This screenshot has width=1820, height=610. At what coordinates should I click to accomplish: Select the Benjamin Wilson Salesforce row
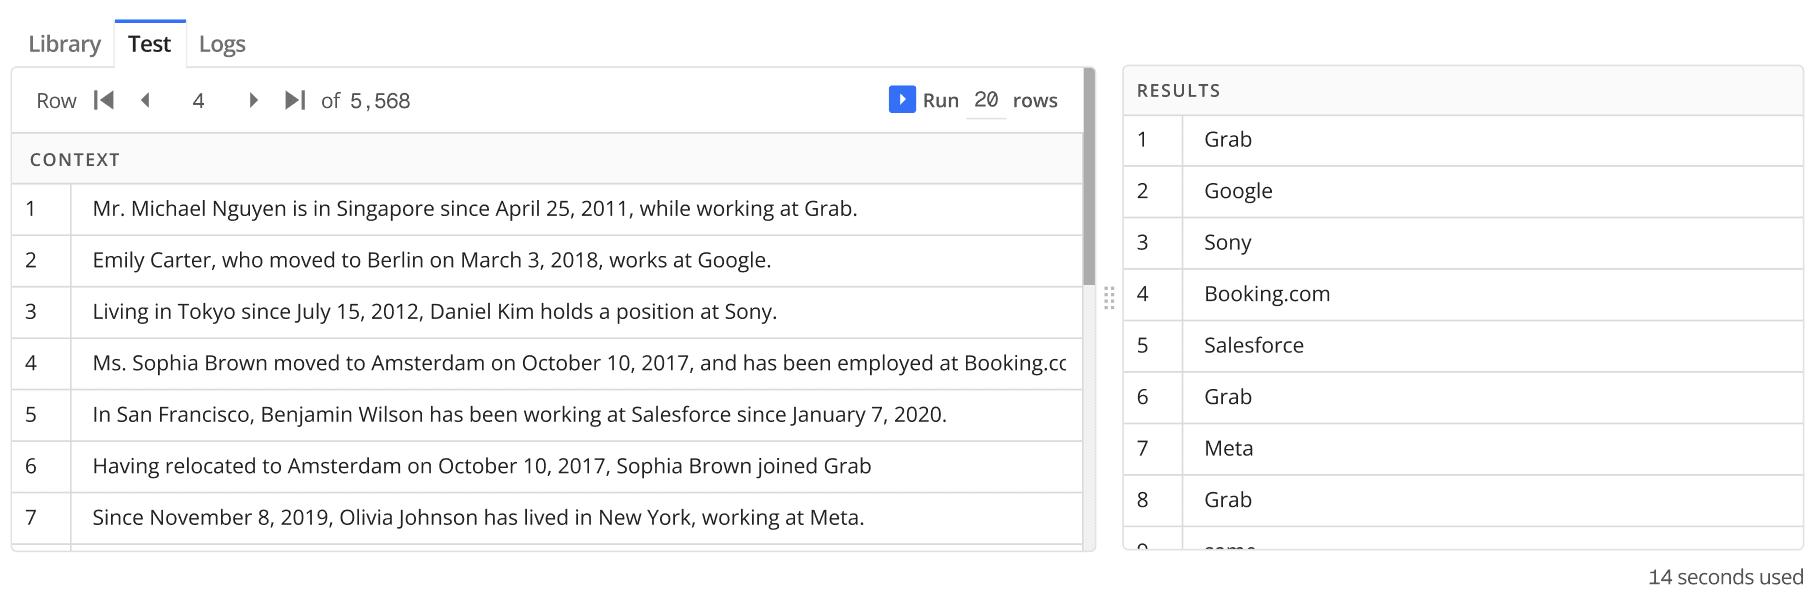(547, 415)
